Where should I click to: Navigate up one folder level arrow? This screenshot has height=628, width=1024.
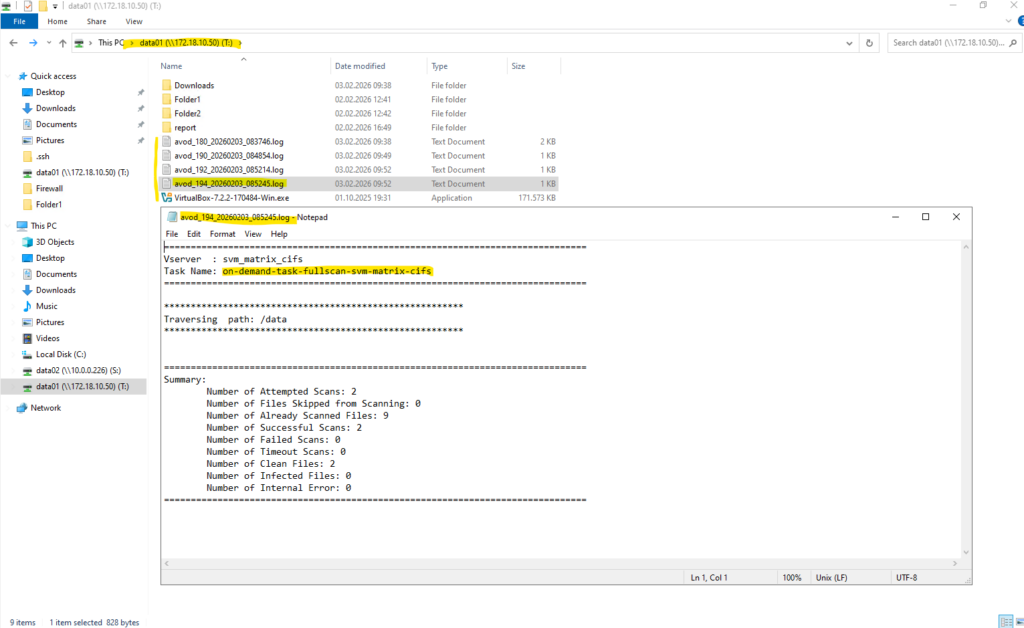63,43
